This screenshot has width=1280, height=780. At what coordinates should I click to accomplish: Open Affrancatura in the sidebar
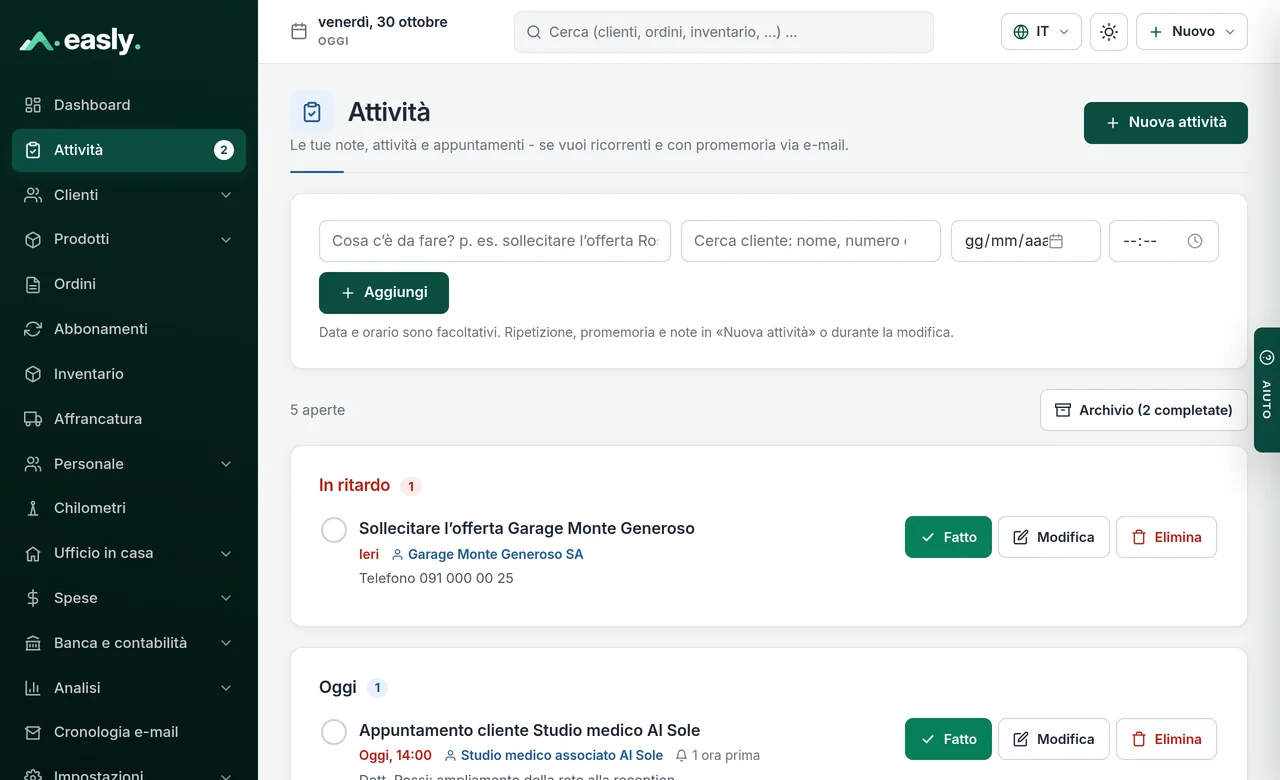[129, 419]
